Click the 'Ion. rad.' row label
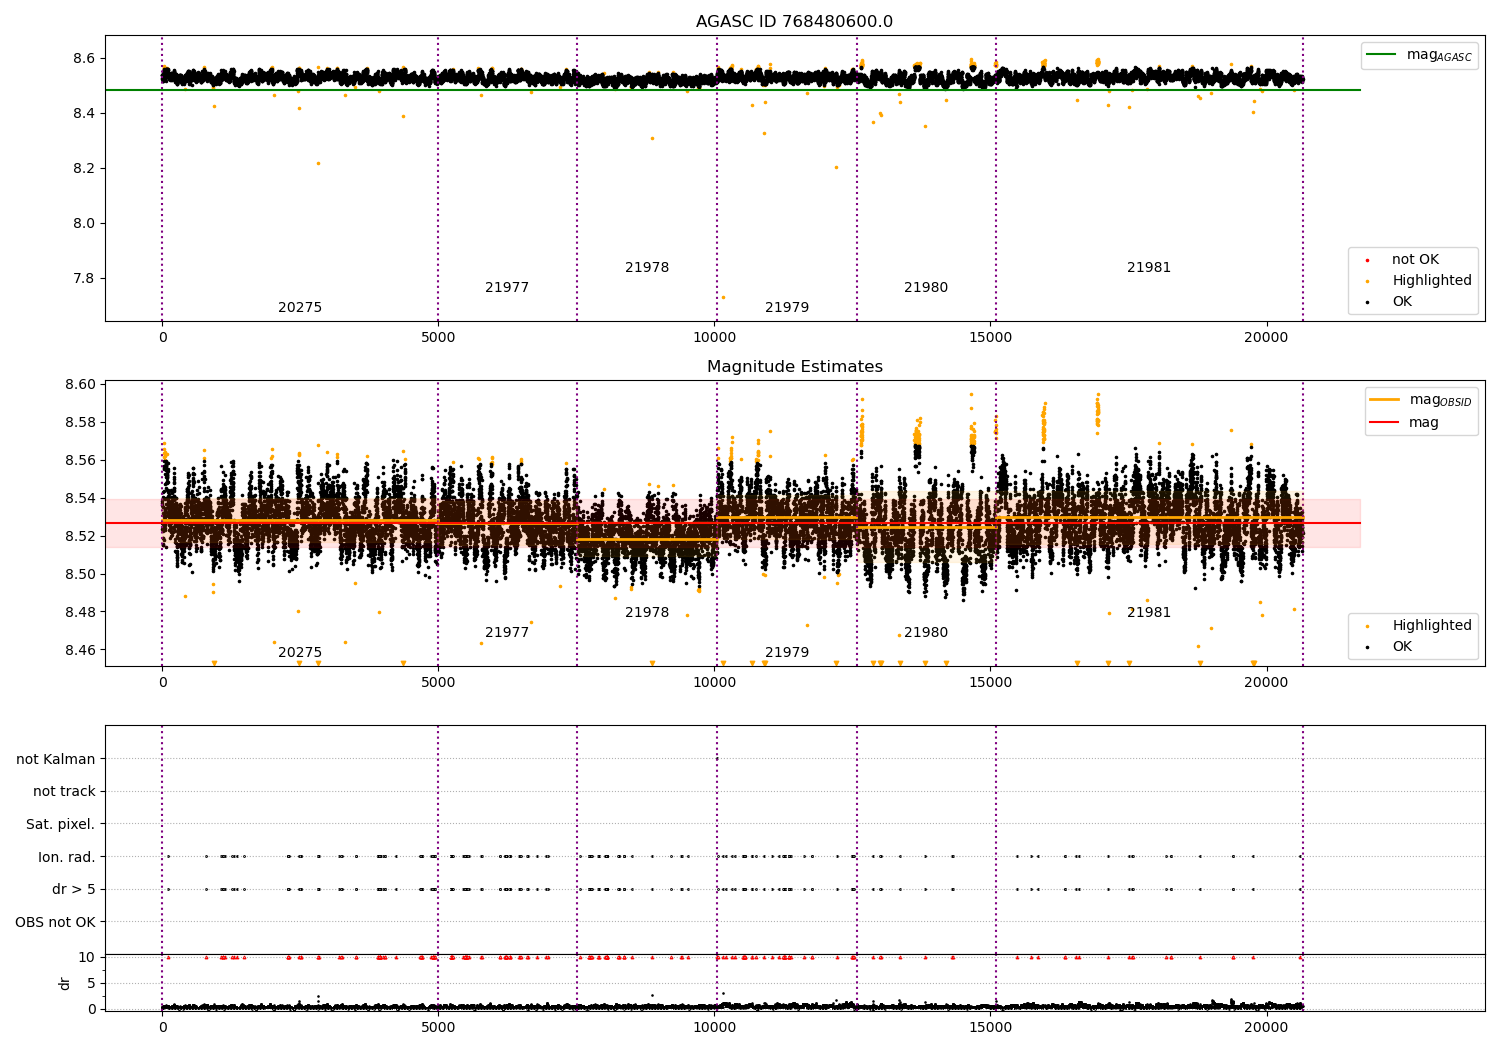This screenshot has width=1500, height=1050. click(x=67, y=857)
